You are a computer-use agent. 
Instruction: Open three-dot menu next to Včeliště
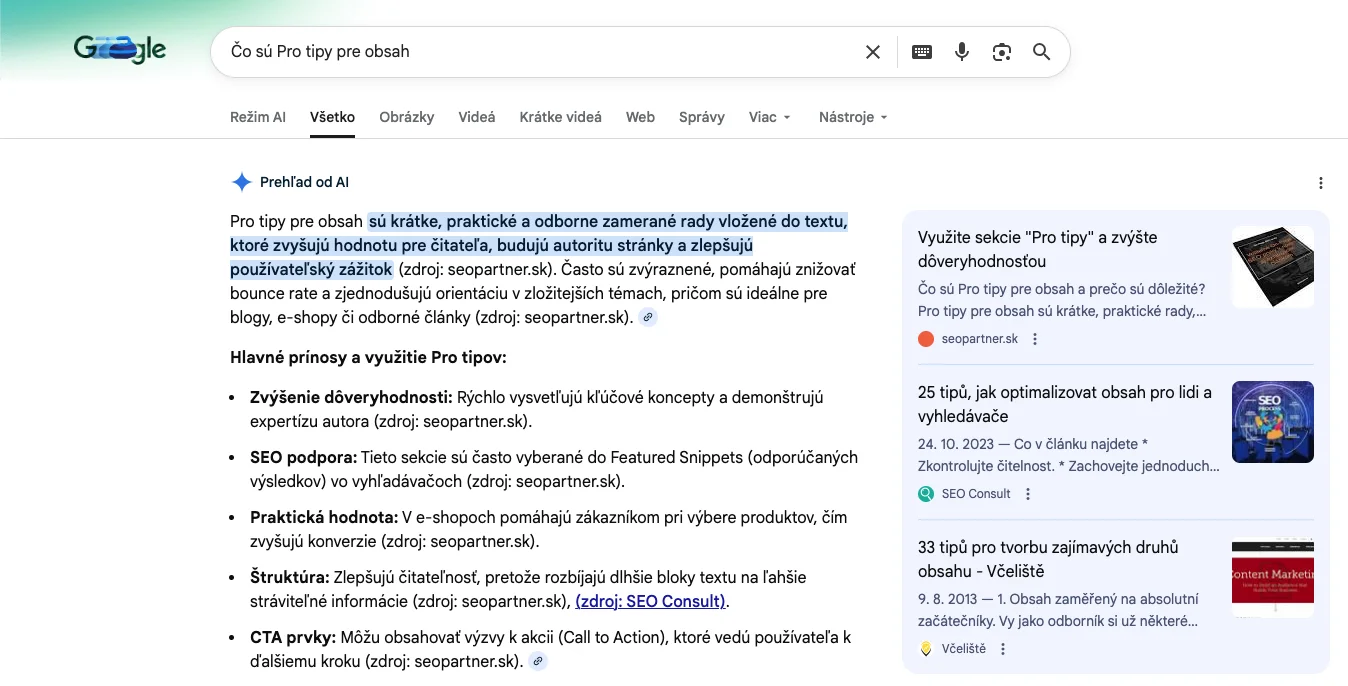point(1003,649)
